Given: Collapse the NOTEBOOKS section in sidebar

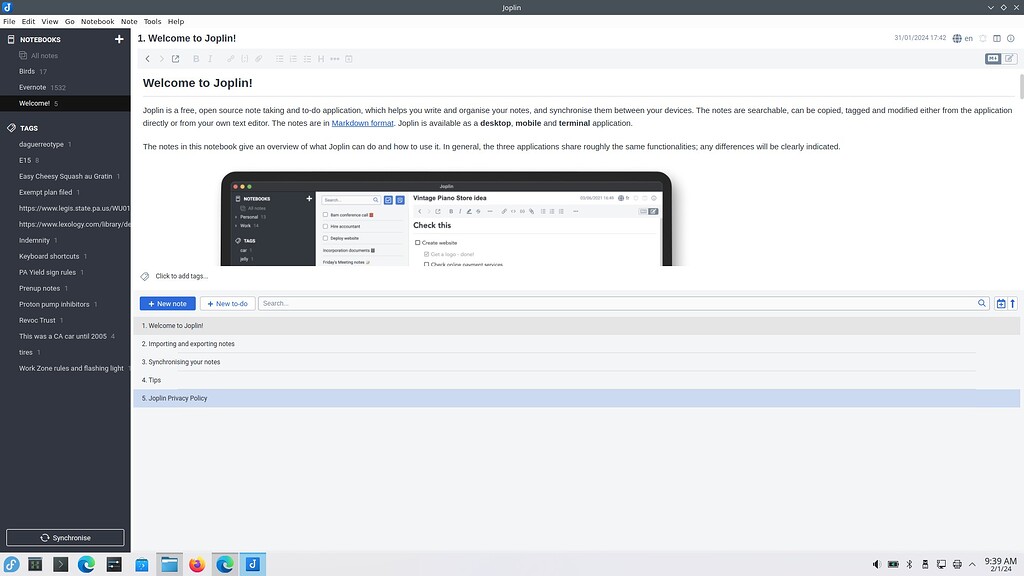Looking at the screenshot, I should [40, 39].
